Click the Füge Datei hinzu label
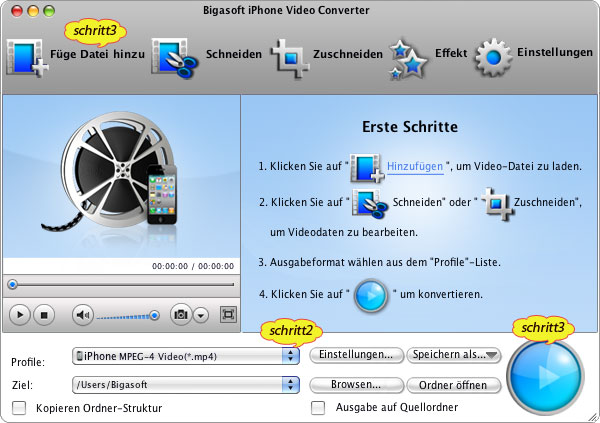The width and height of the screenshot is (600, 423). click(x=98, y=54)
